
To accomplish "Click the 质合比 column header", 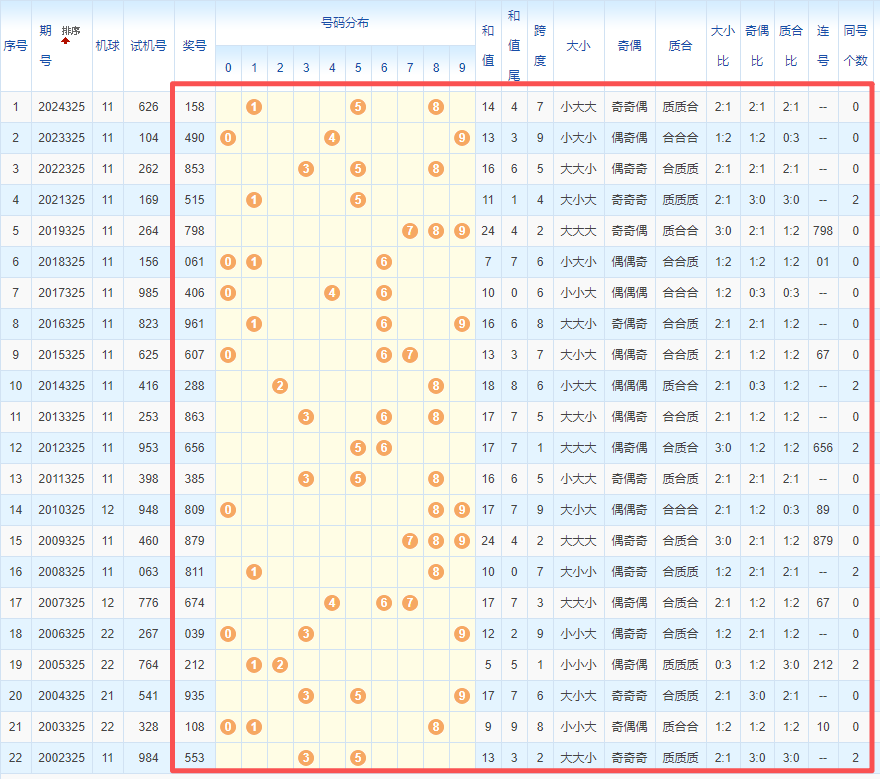I will (x=791, y=45).
